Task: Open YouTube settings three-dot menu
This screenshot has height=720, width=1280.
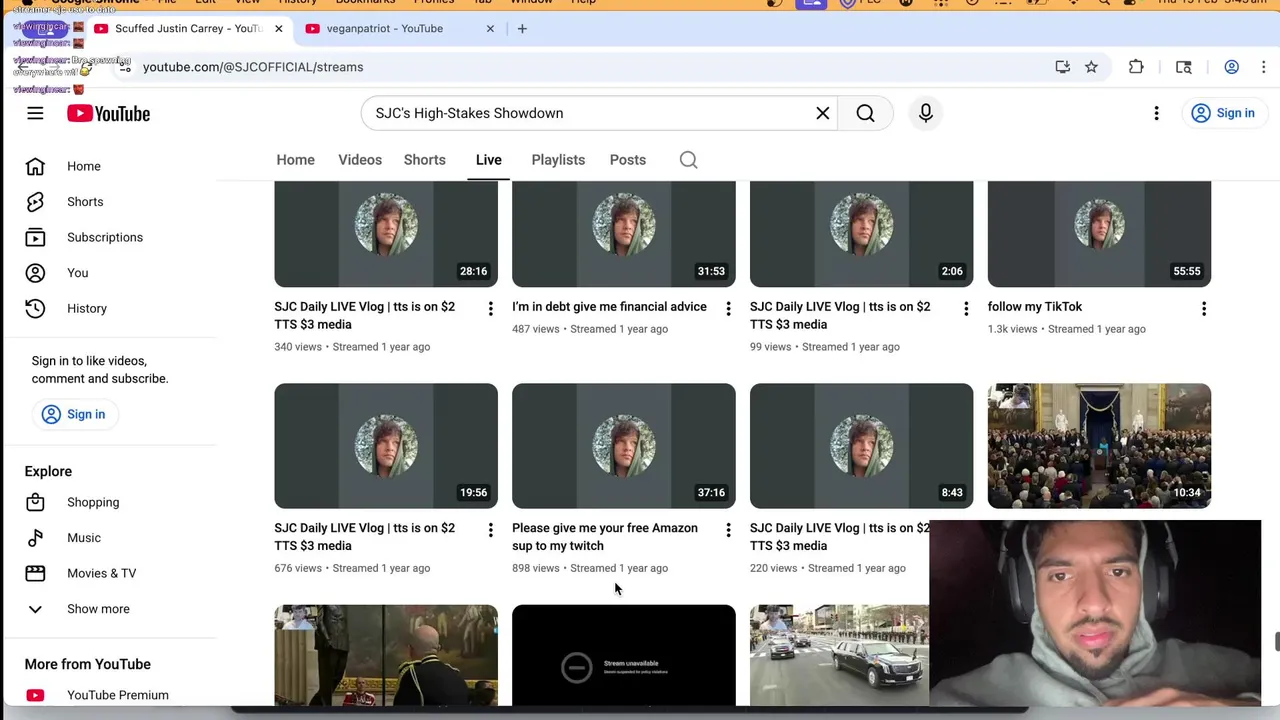Action: [x=1156, y=113]
